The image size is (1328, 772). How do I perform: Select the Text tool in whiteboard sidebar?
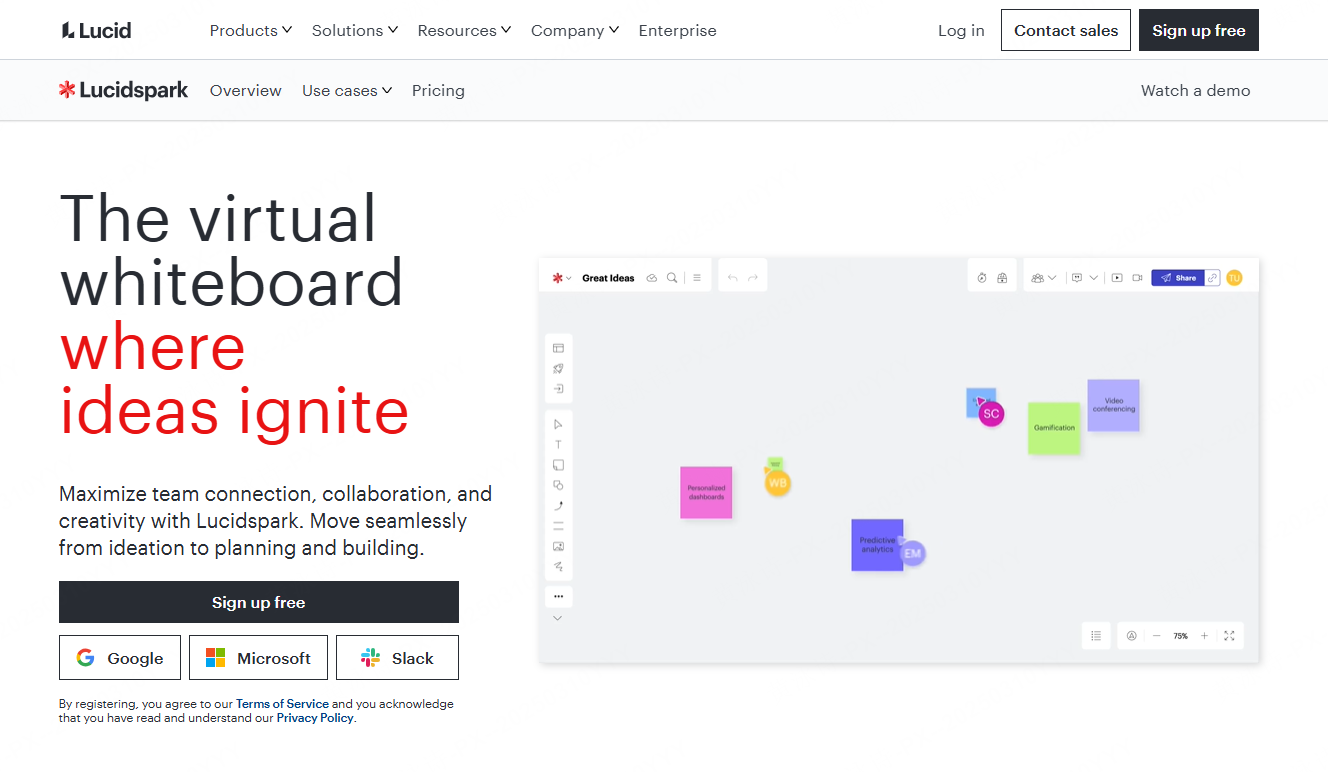558,445
